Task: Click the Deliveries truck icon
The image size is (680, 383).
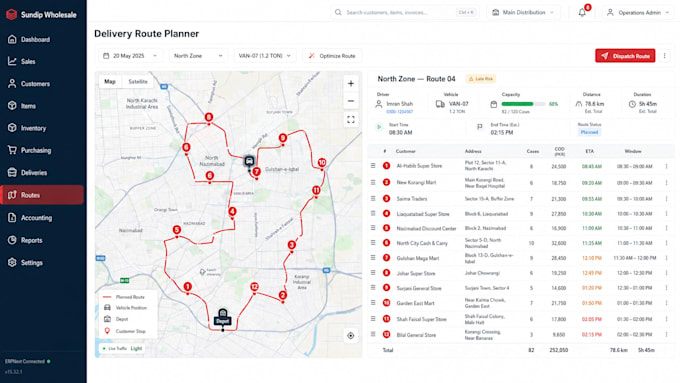Action: (12, 173)
